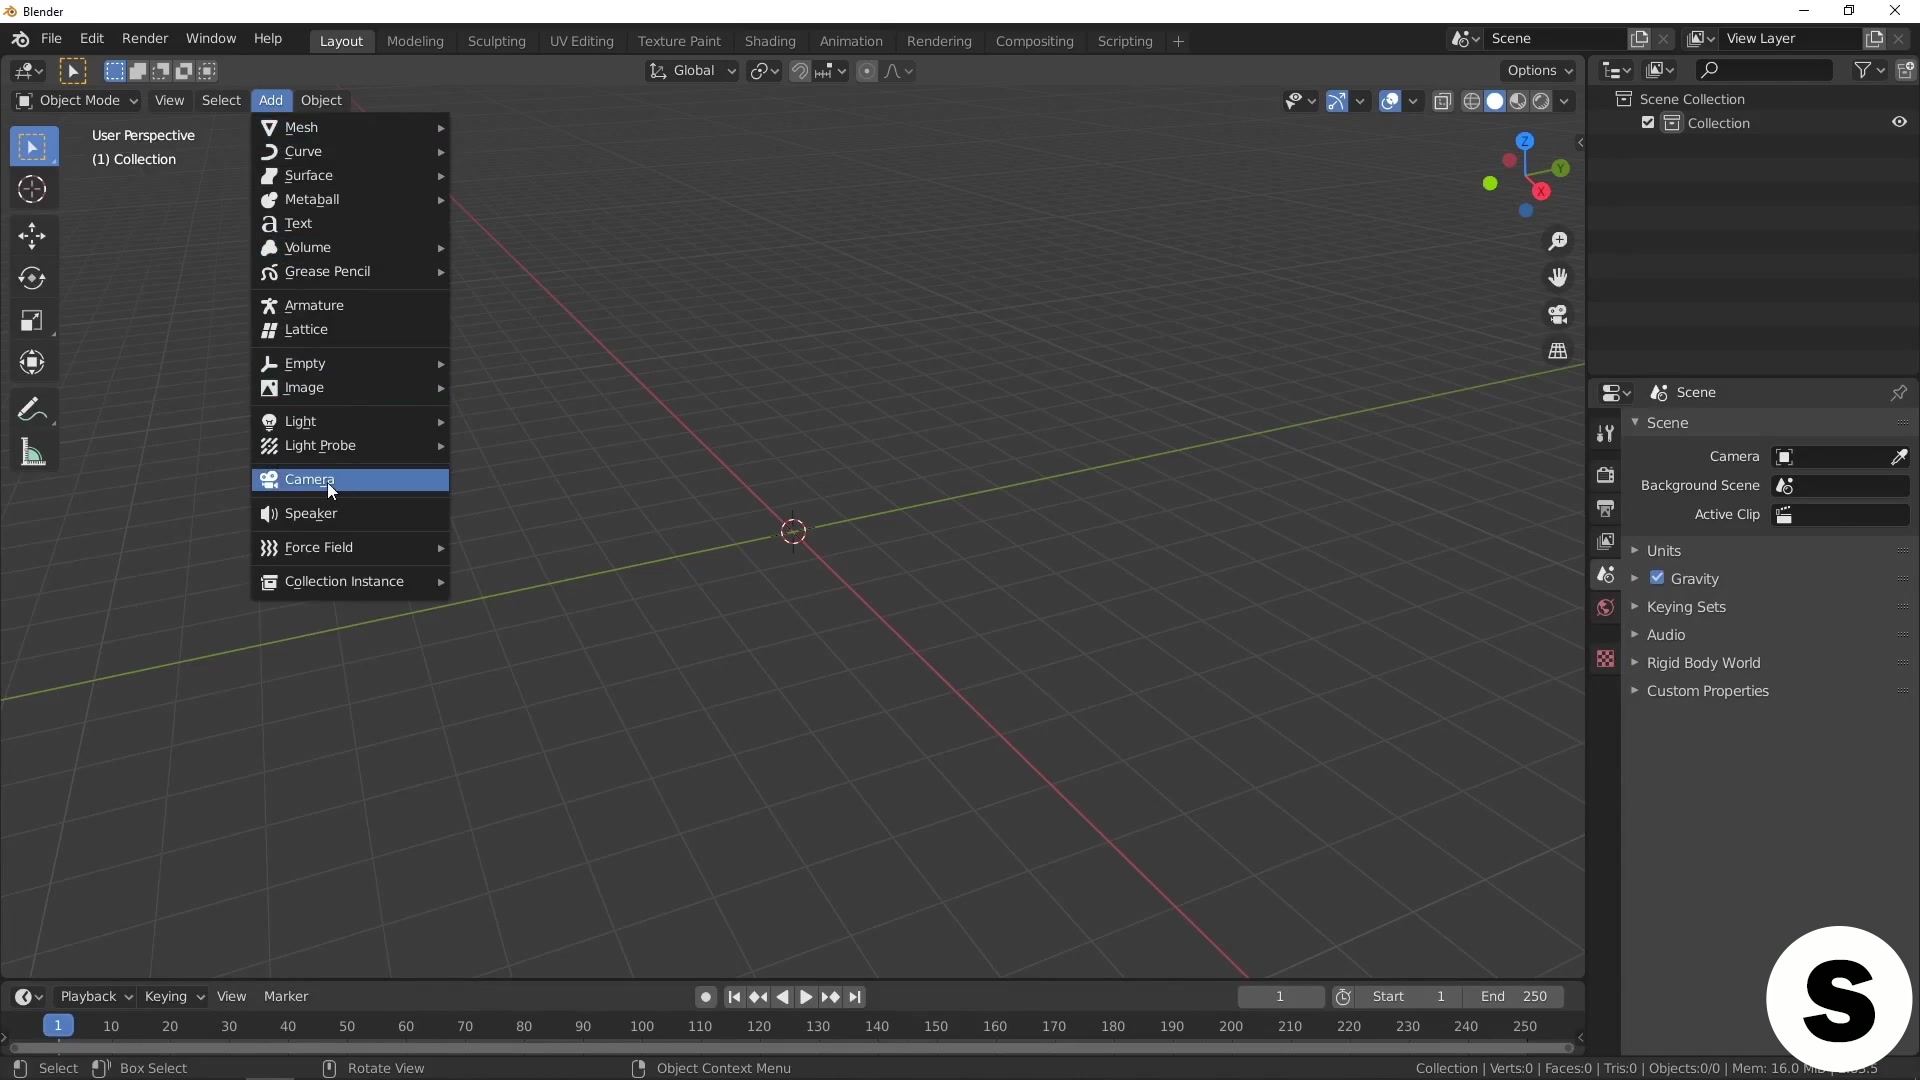Viewport: 1920px width, 1080px height.
Task: Click the End frame 250 field
Action: 1514,997
